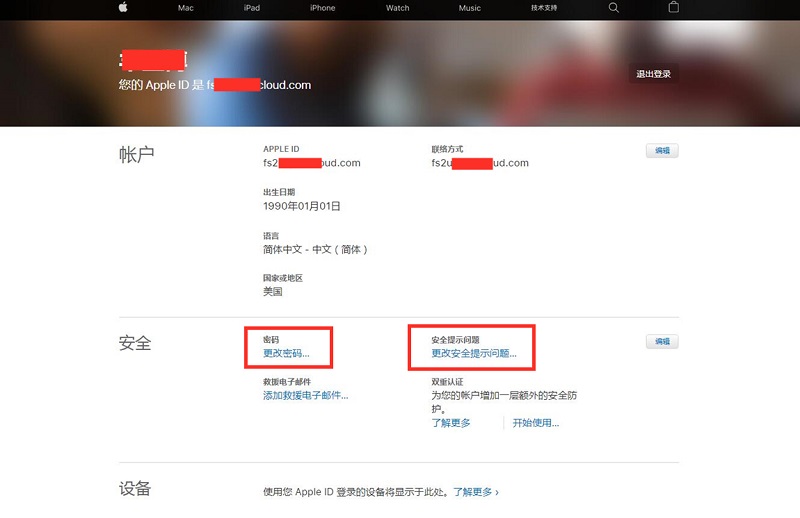The image size is (800, 518).
Task: Open the search magnifier icon
Action: (614, 8)
